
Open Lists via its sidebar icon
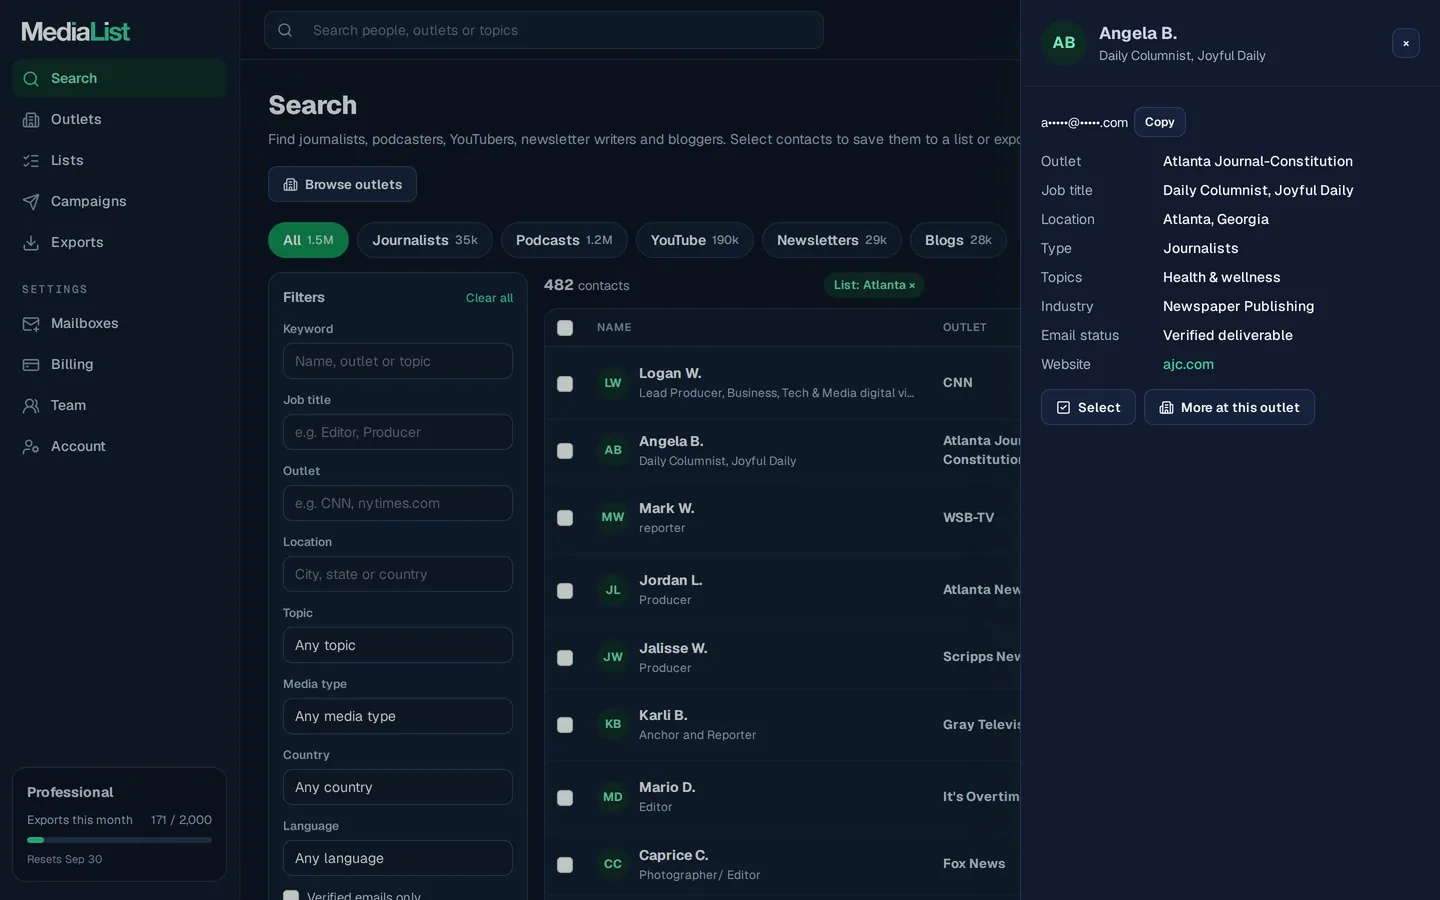(x=31, y=161)
